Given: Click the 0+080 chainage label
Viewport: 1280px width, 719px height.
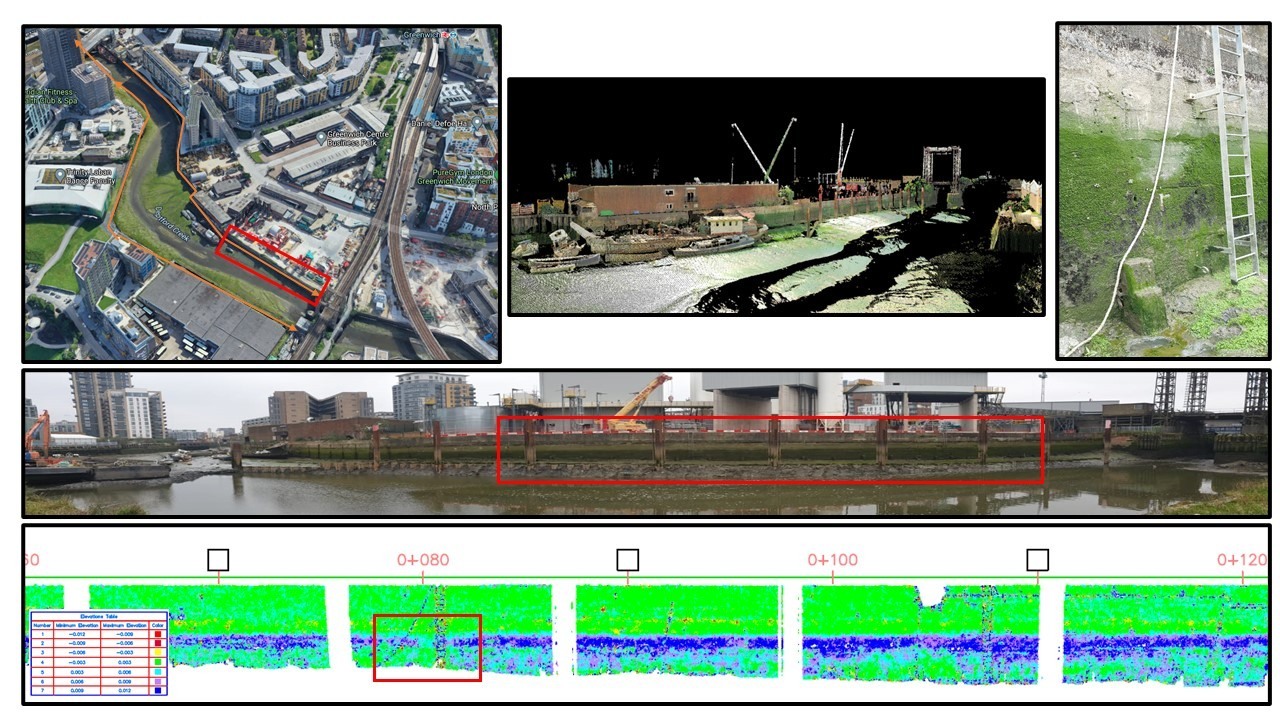Looking at the screenshot, I should tap(421, 560).
